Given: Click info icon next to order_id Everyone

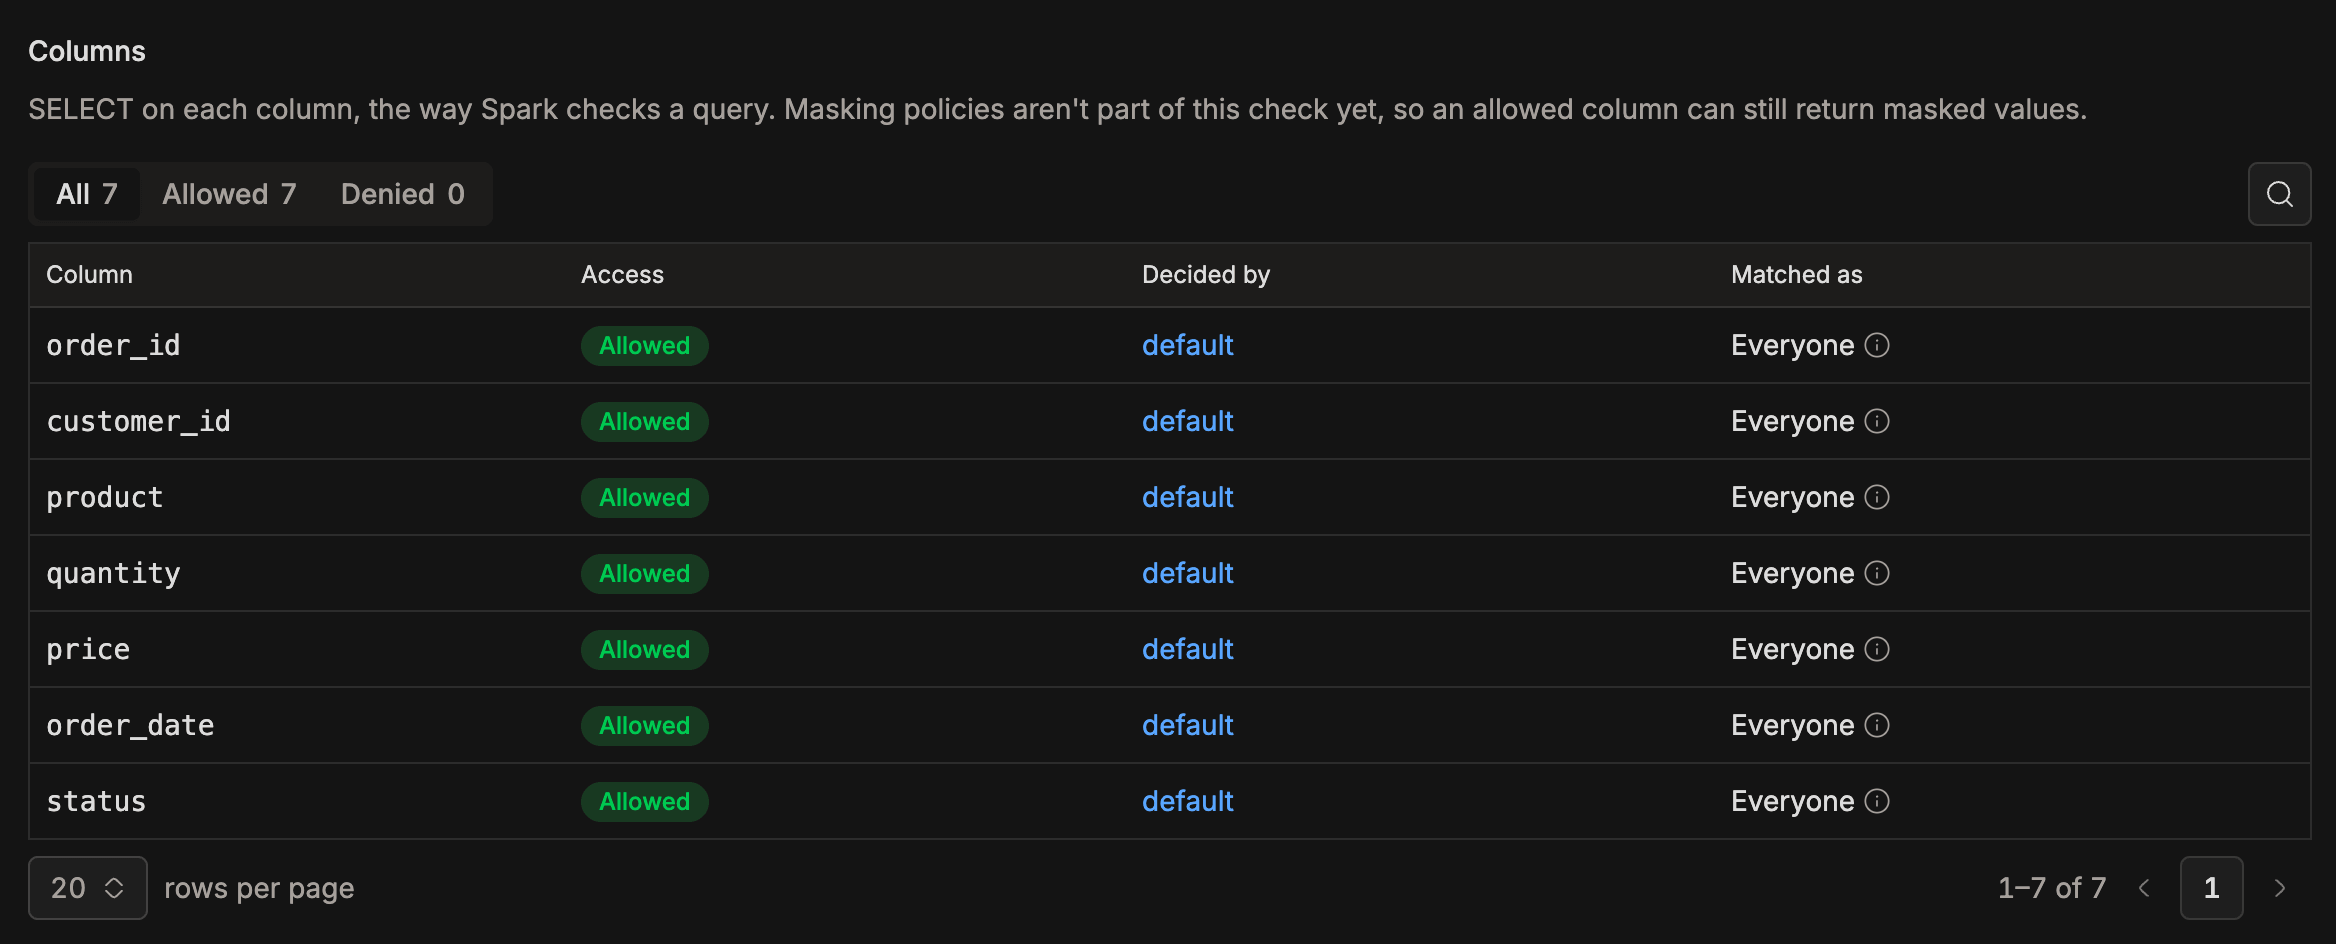Looking at the screenshot, I should (x=1877, y=345).
